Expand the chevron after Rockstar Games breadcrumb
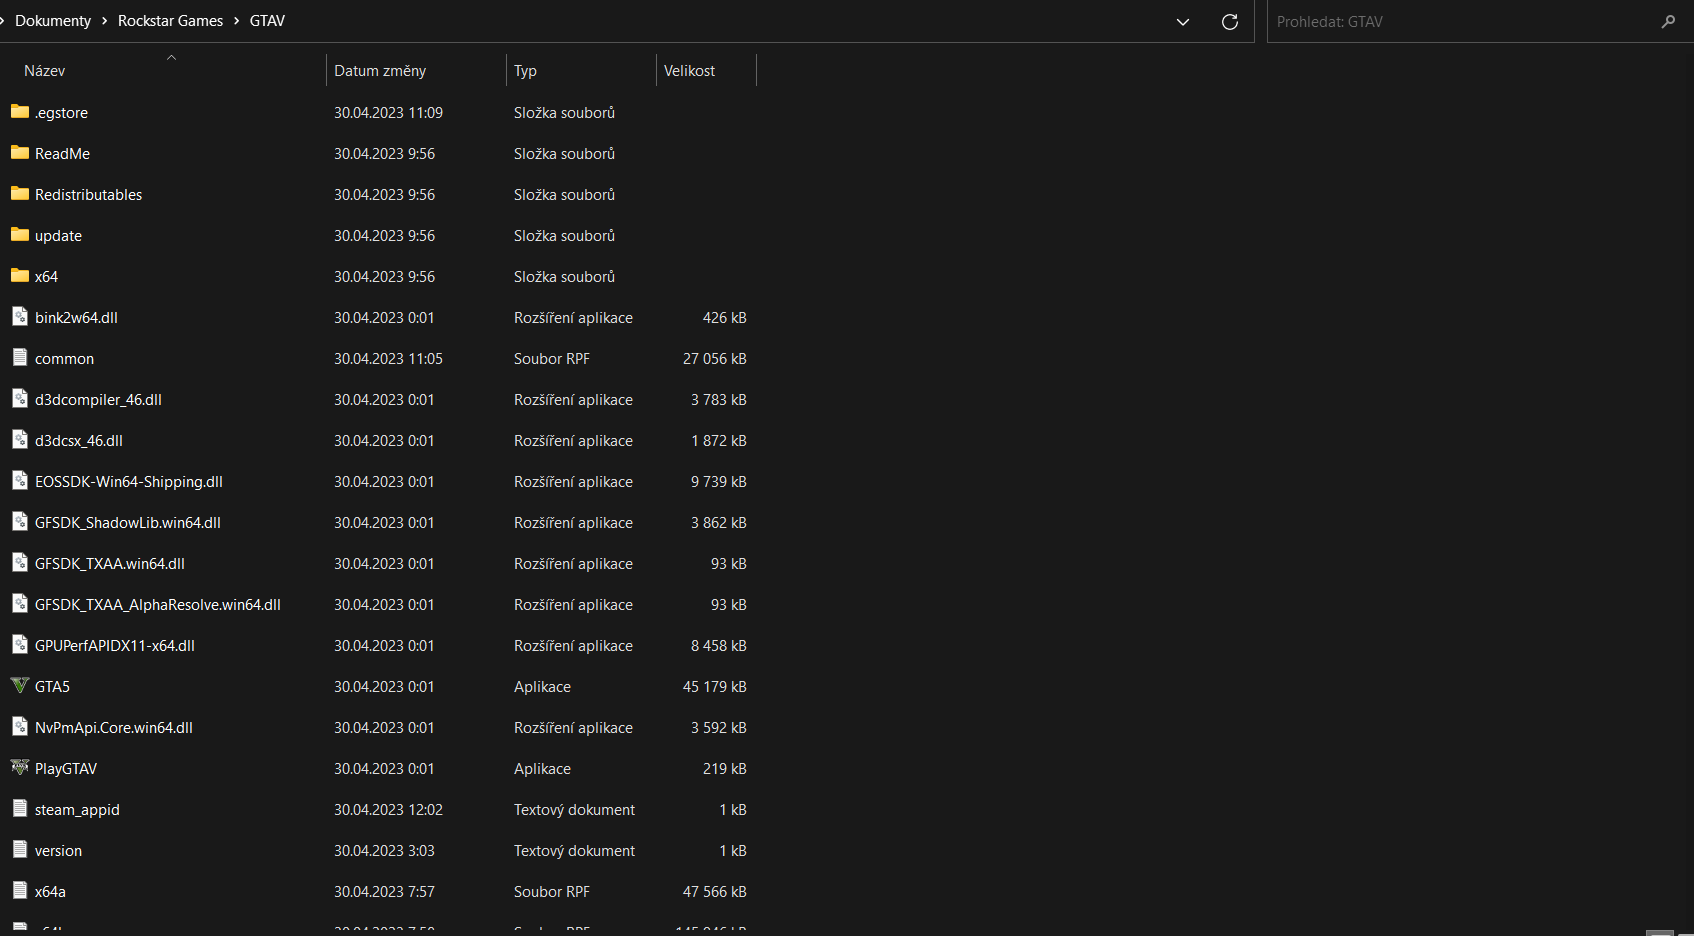Image resolution: width=1694 pixels, height=936 pixels. pyautogui.click(x=237, y=21)
